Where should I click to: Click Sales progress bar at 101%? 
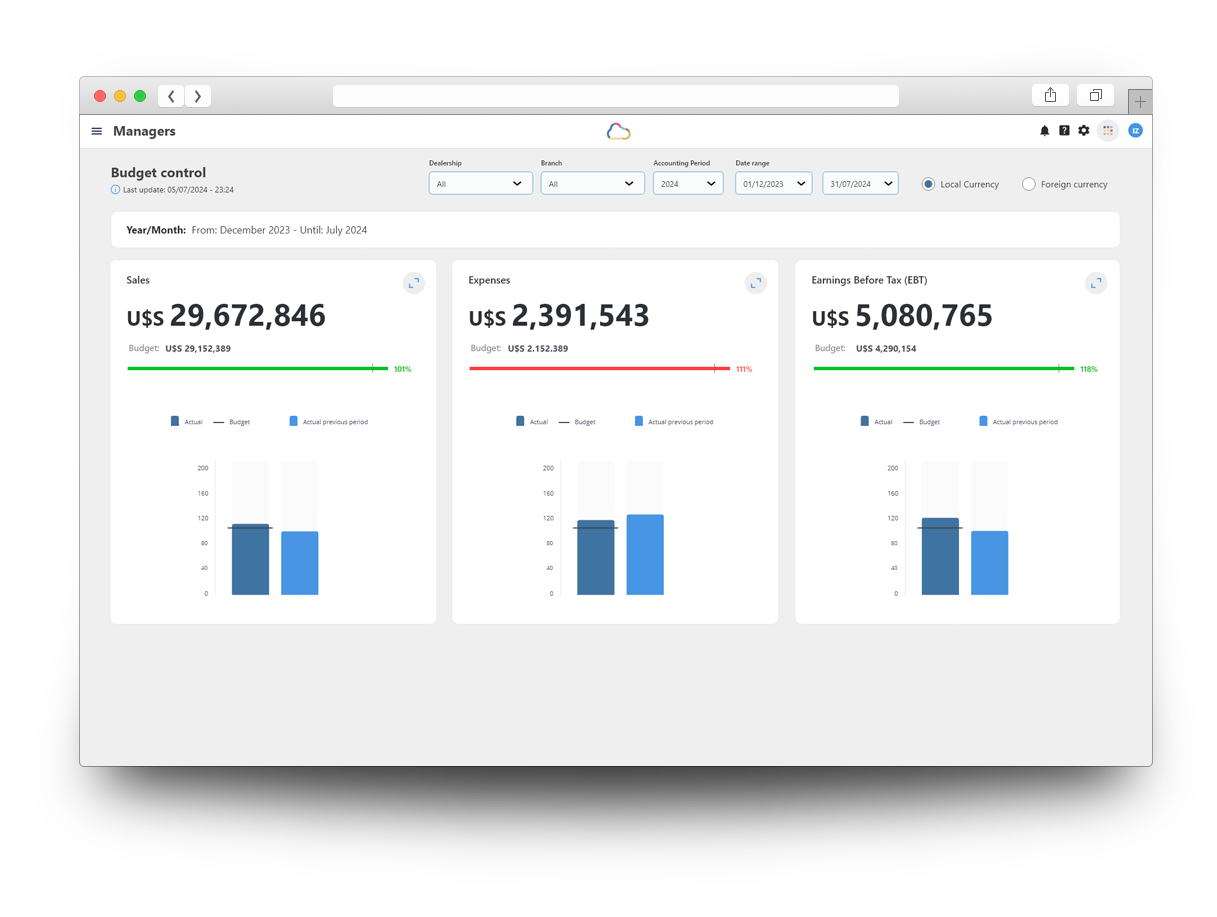pyautogui.click(x=258, y=369)
